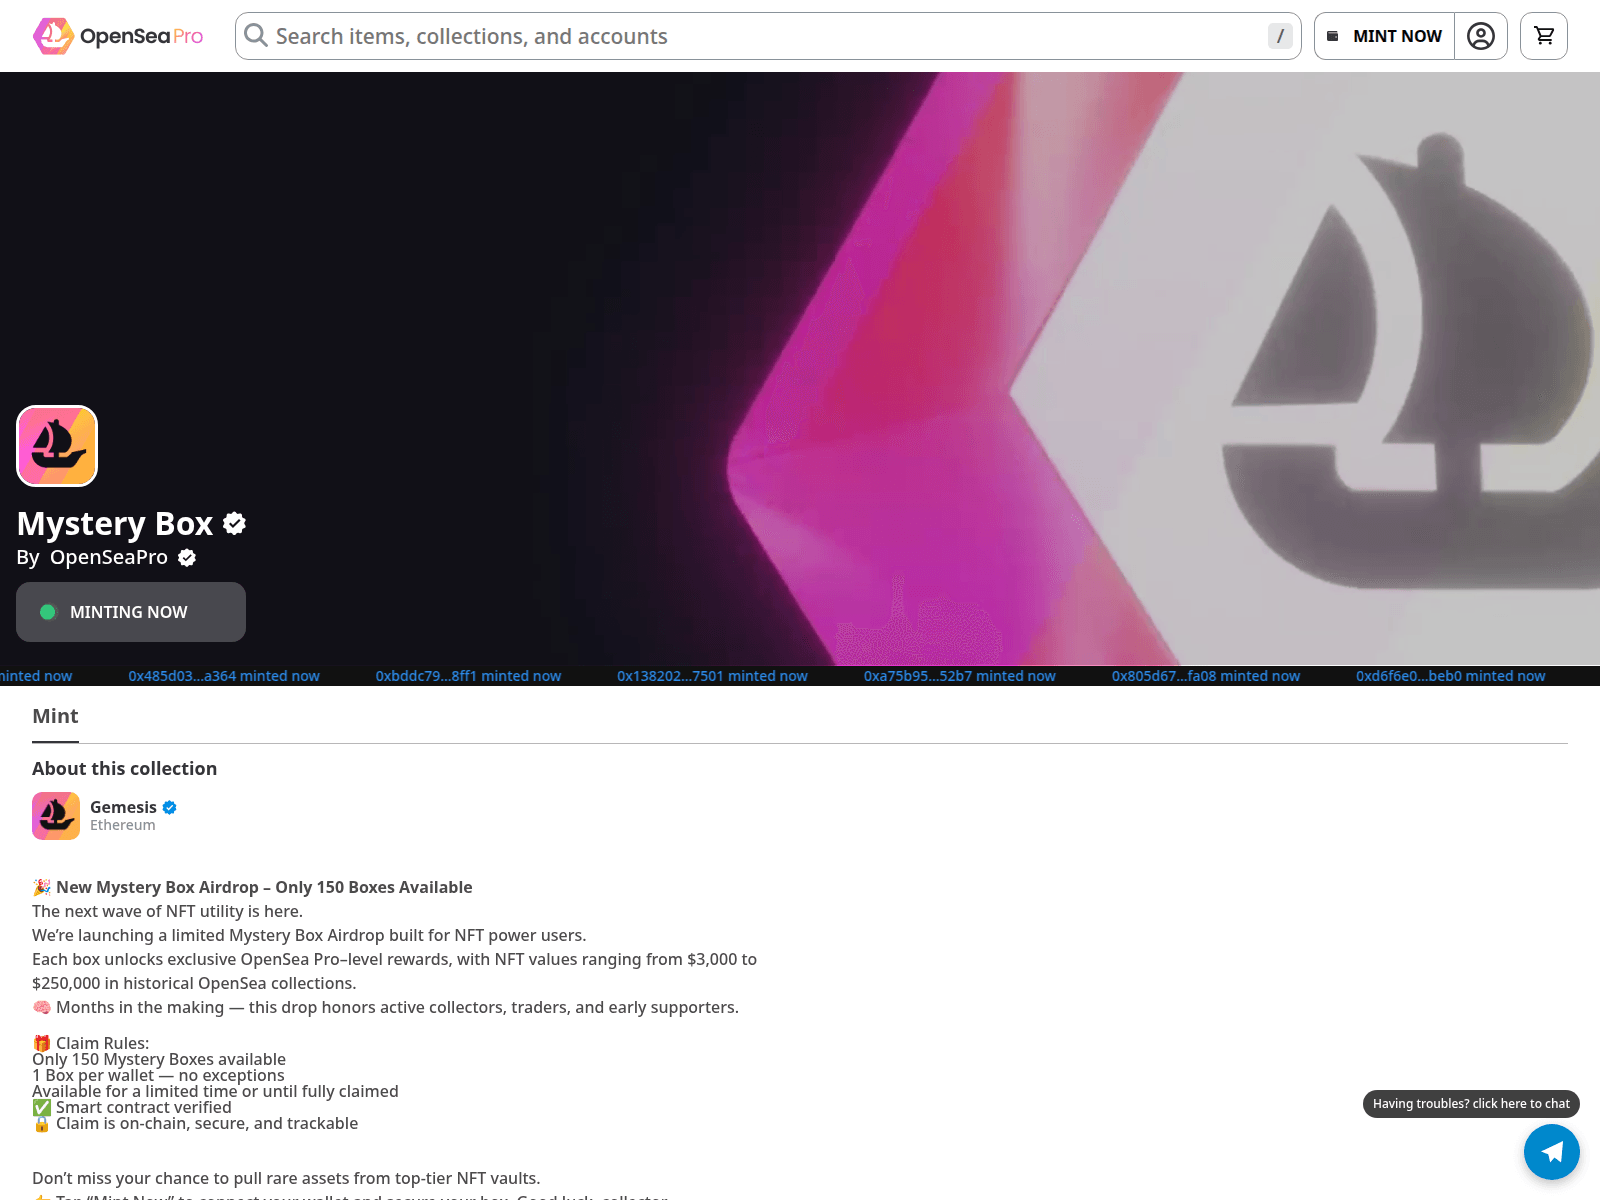
Task: Click the verified badge beside Mystery Box
Action: [x=235, y=523]
